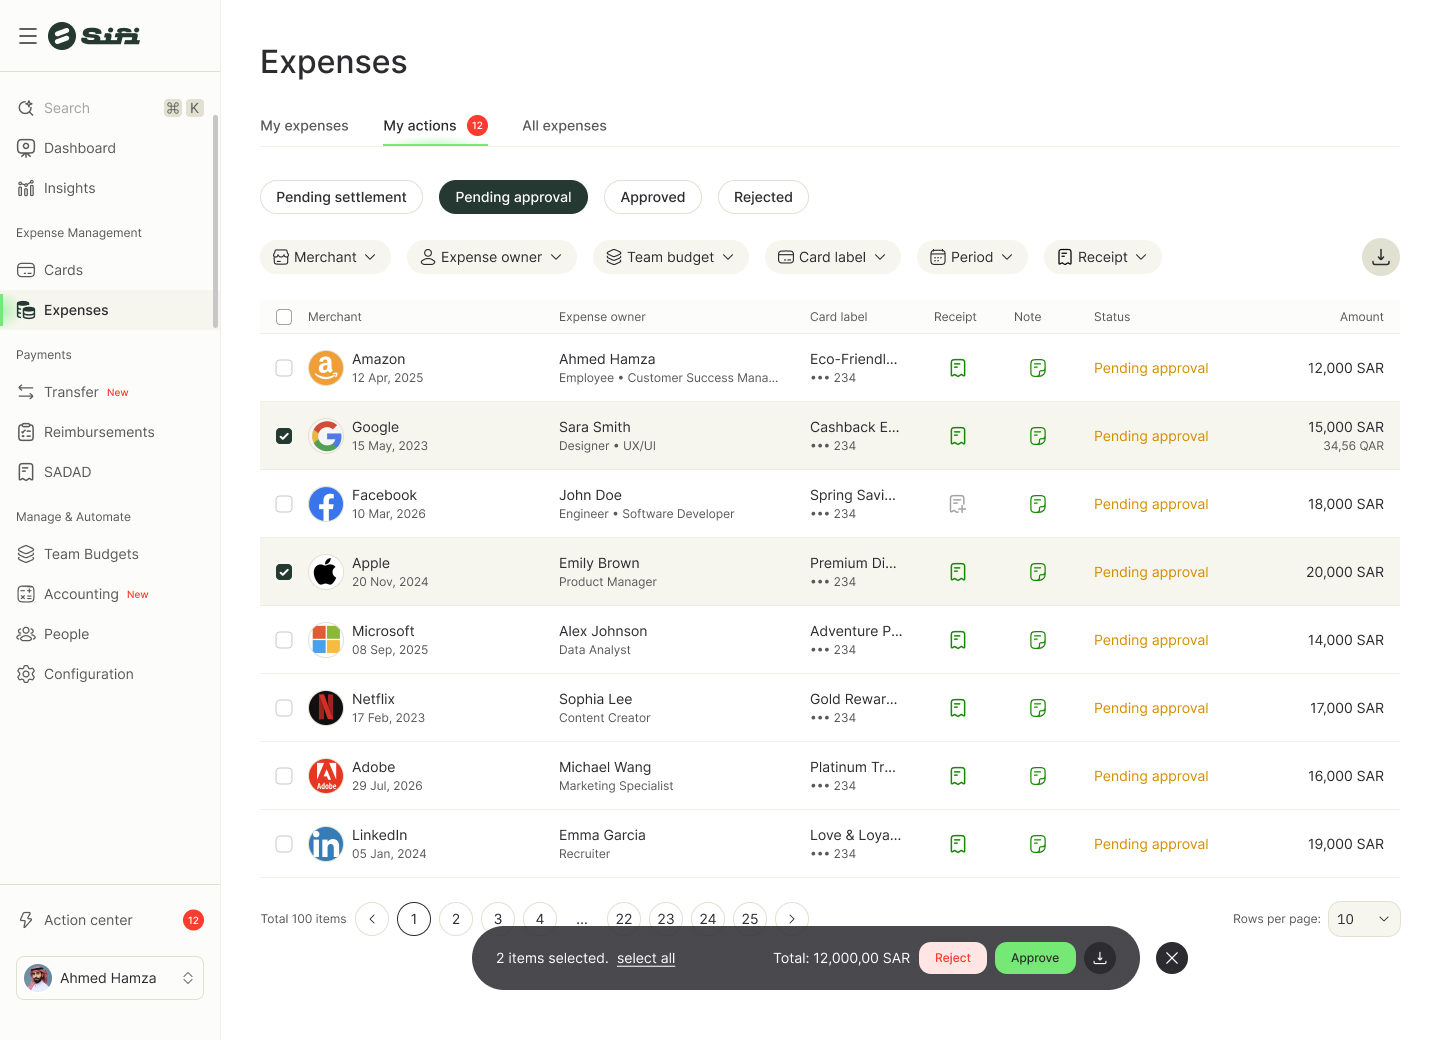Toggle the select-all header checkbox
Screen dimensions: 1440x1040
pyautogui.click(x=284, y=317)
